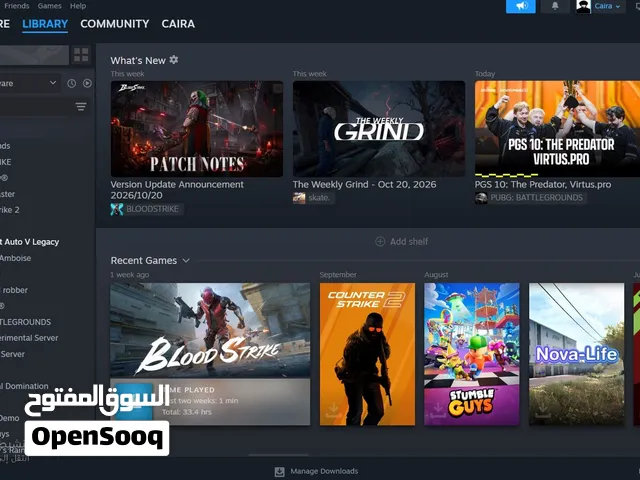Open What's New settings gear
The width and height of the screenshot is (640, 480).
174,60
